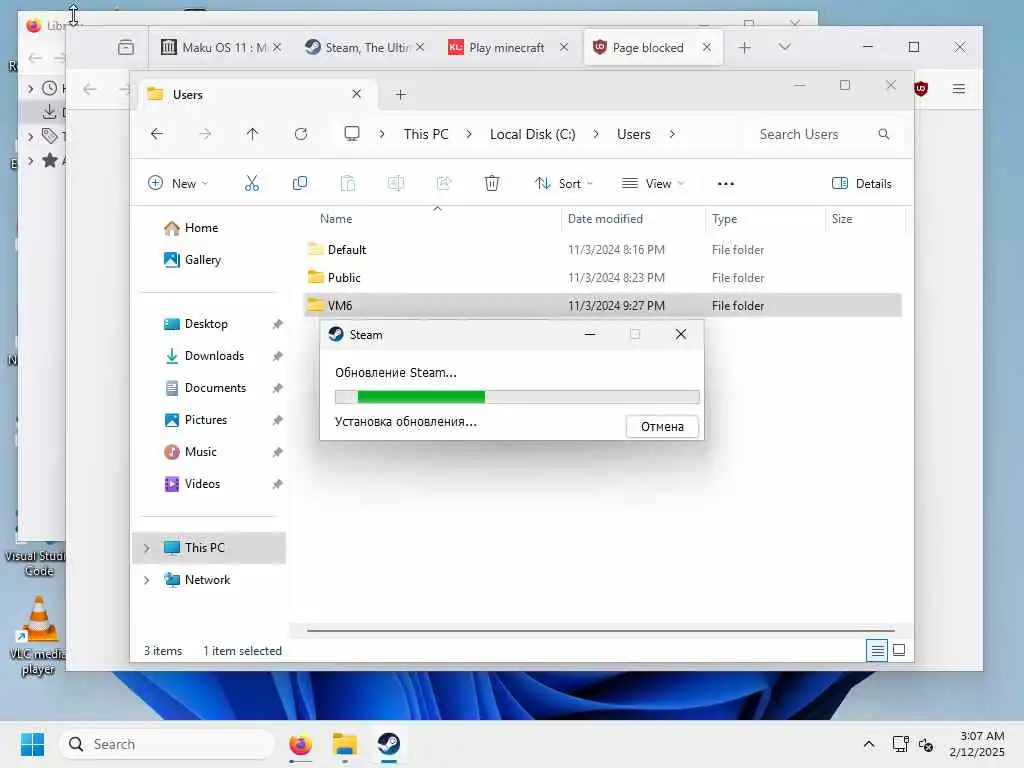
Task: Open the See more three-dots menu
Action: pyautogui.click(x=726, y=184)
